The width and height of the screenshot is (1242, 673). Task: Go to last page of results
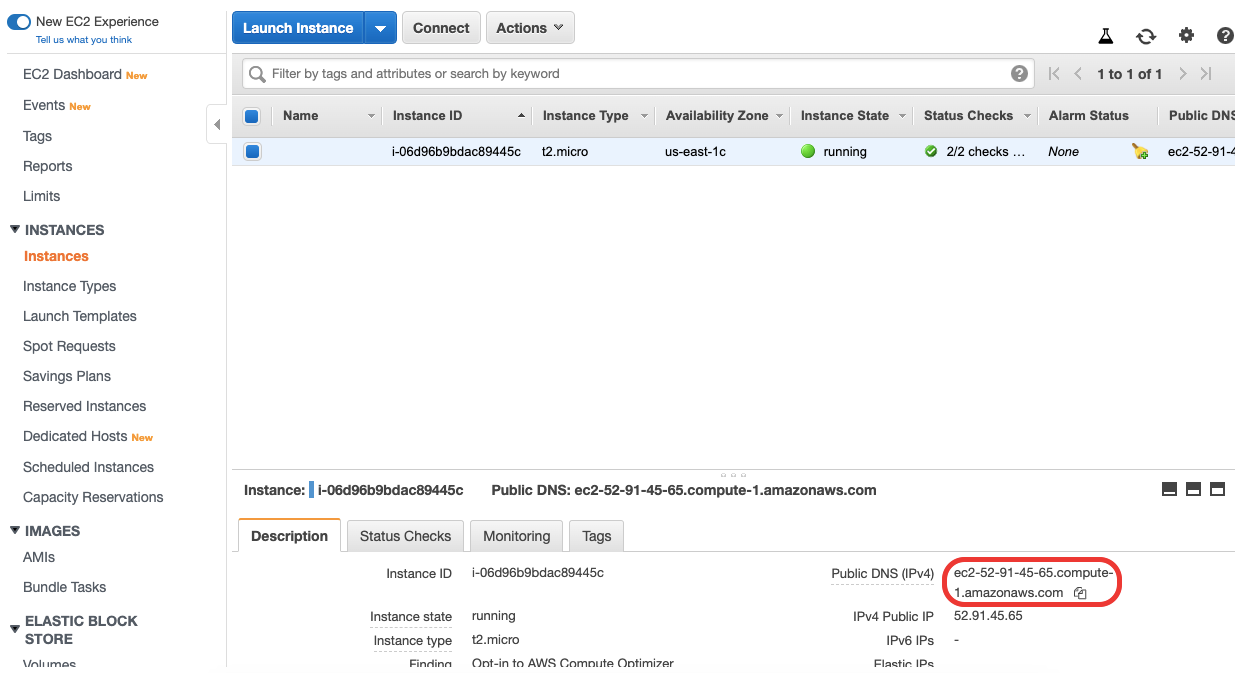pyautogui.click(x=1206, y=73)
